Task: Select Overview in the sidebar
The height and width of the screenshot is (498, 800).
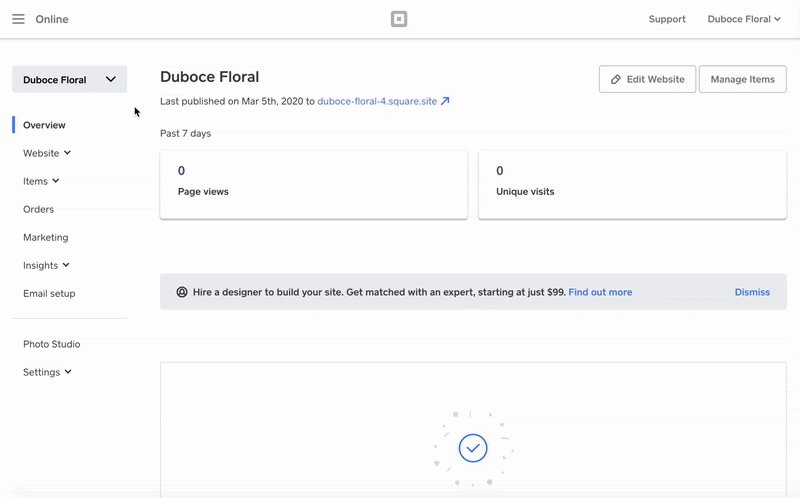Action: click(44, 125)
